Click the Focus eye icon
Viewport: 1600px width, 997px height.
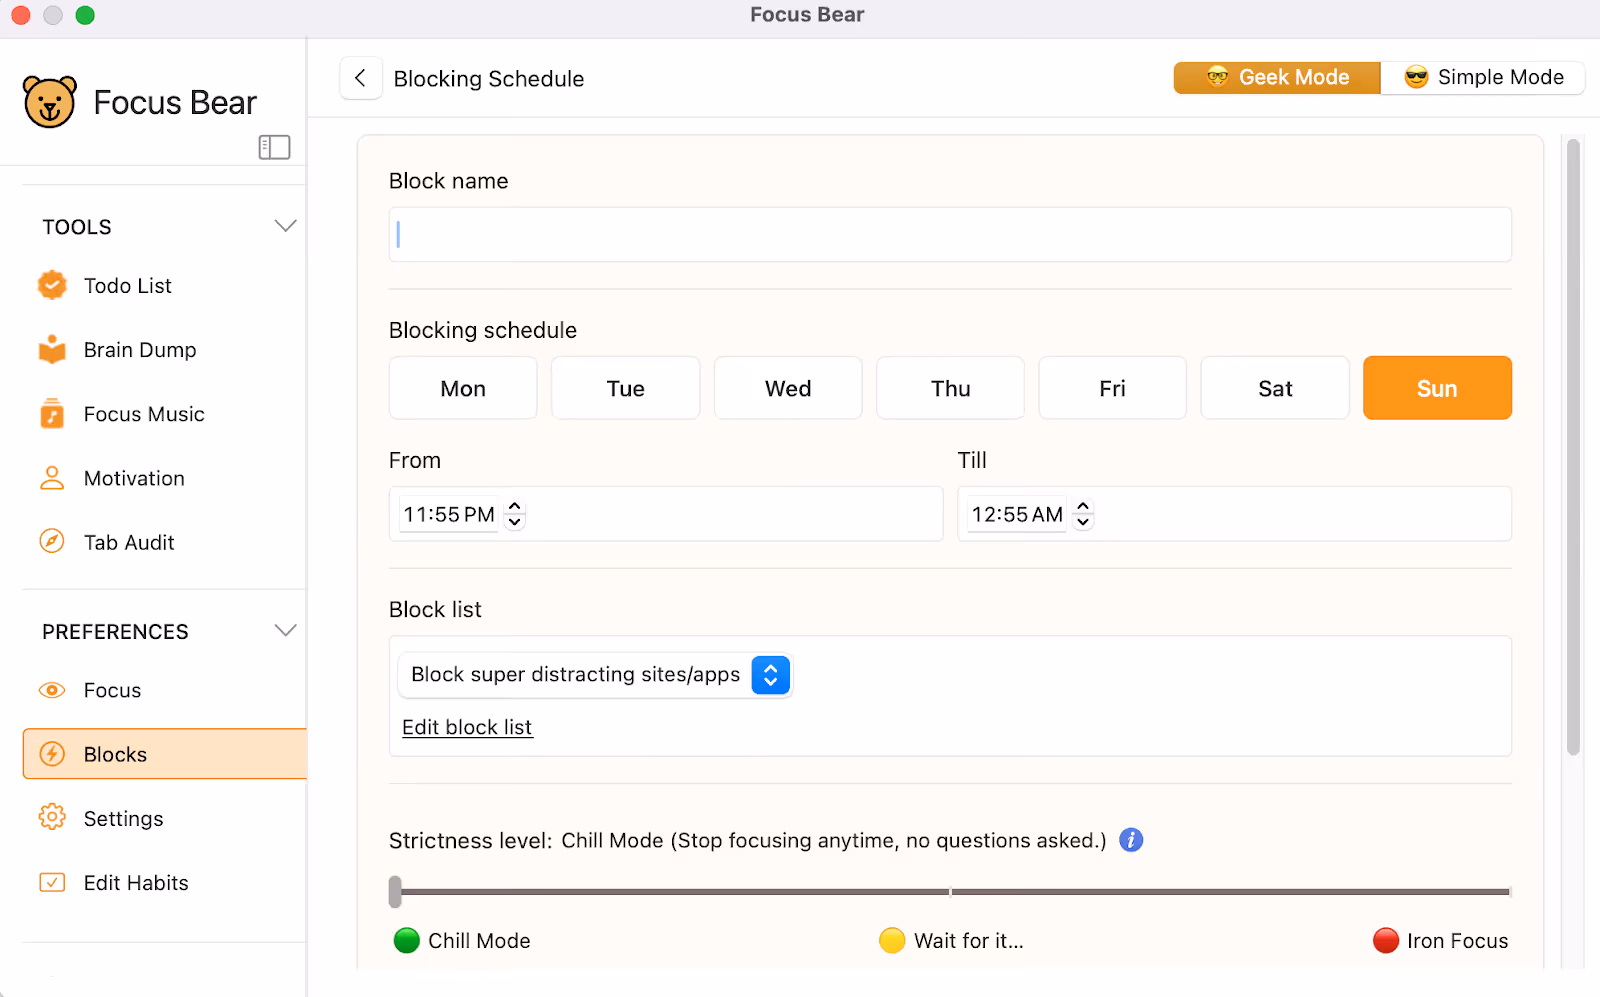pos(52,690)
